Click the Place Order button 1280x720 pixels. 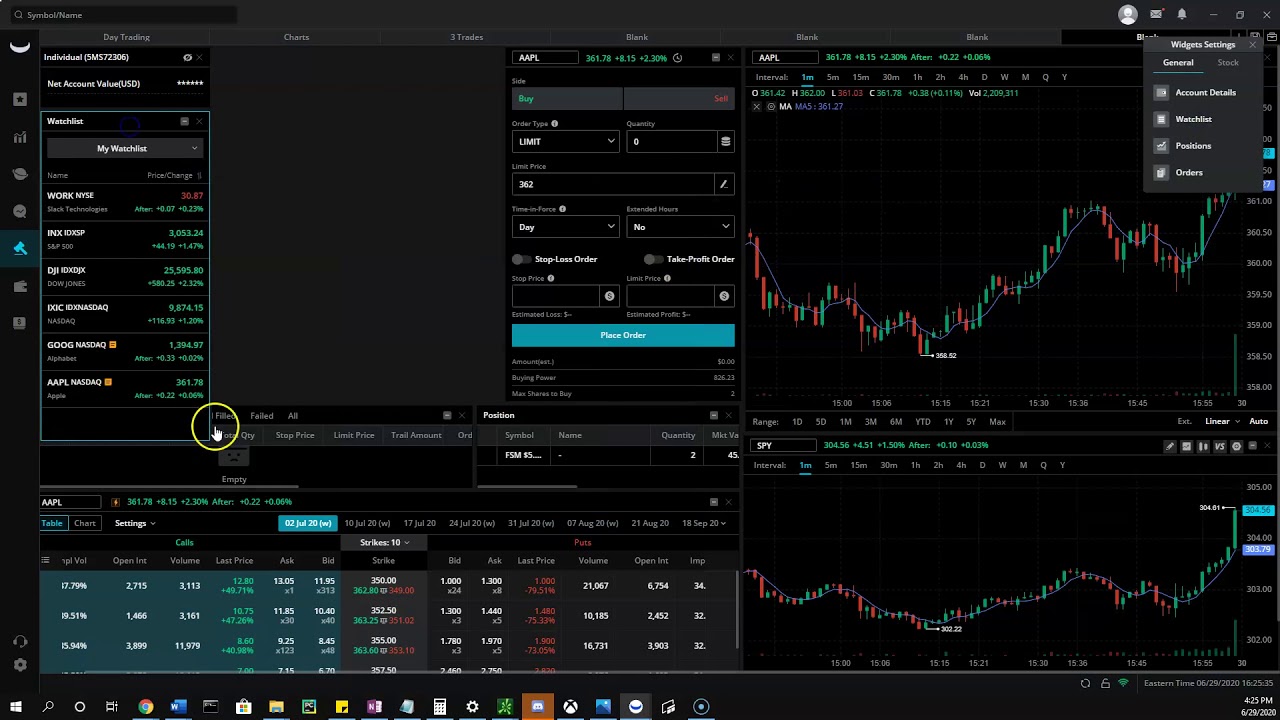tap(623, 335)
